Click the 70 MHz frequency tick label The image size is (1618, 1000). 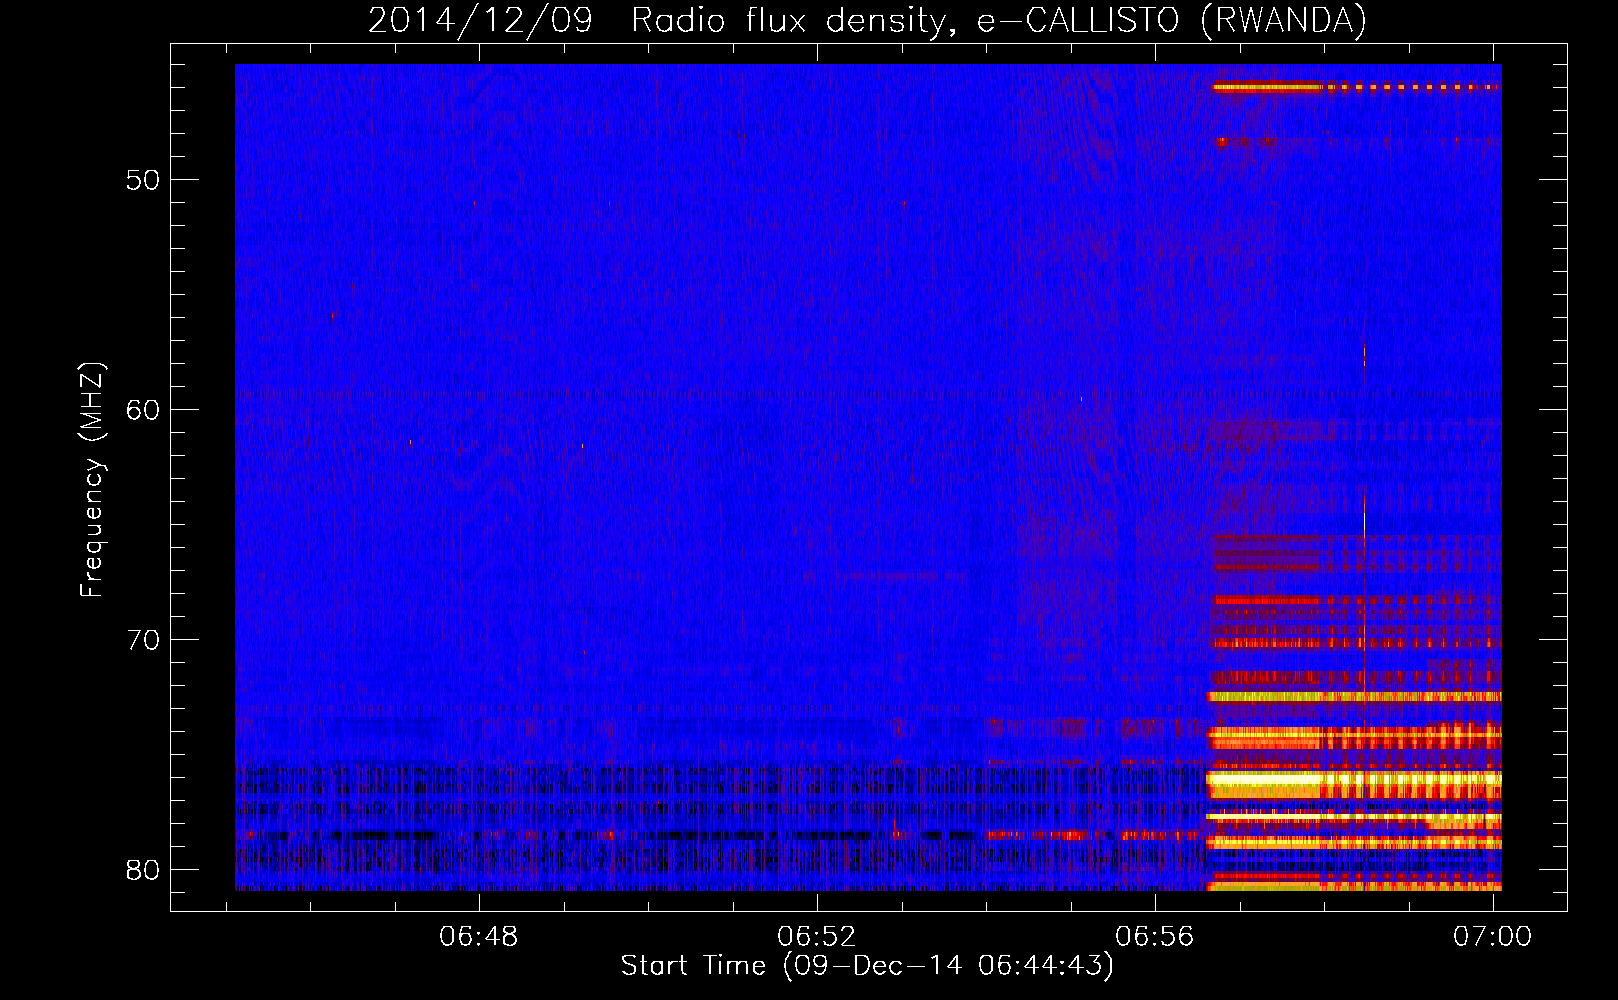click(143, 640)
